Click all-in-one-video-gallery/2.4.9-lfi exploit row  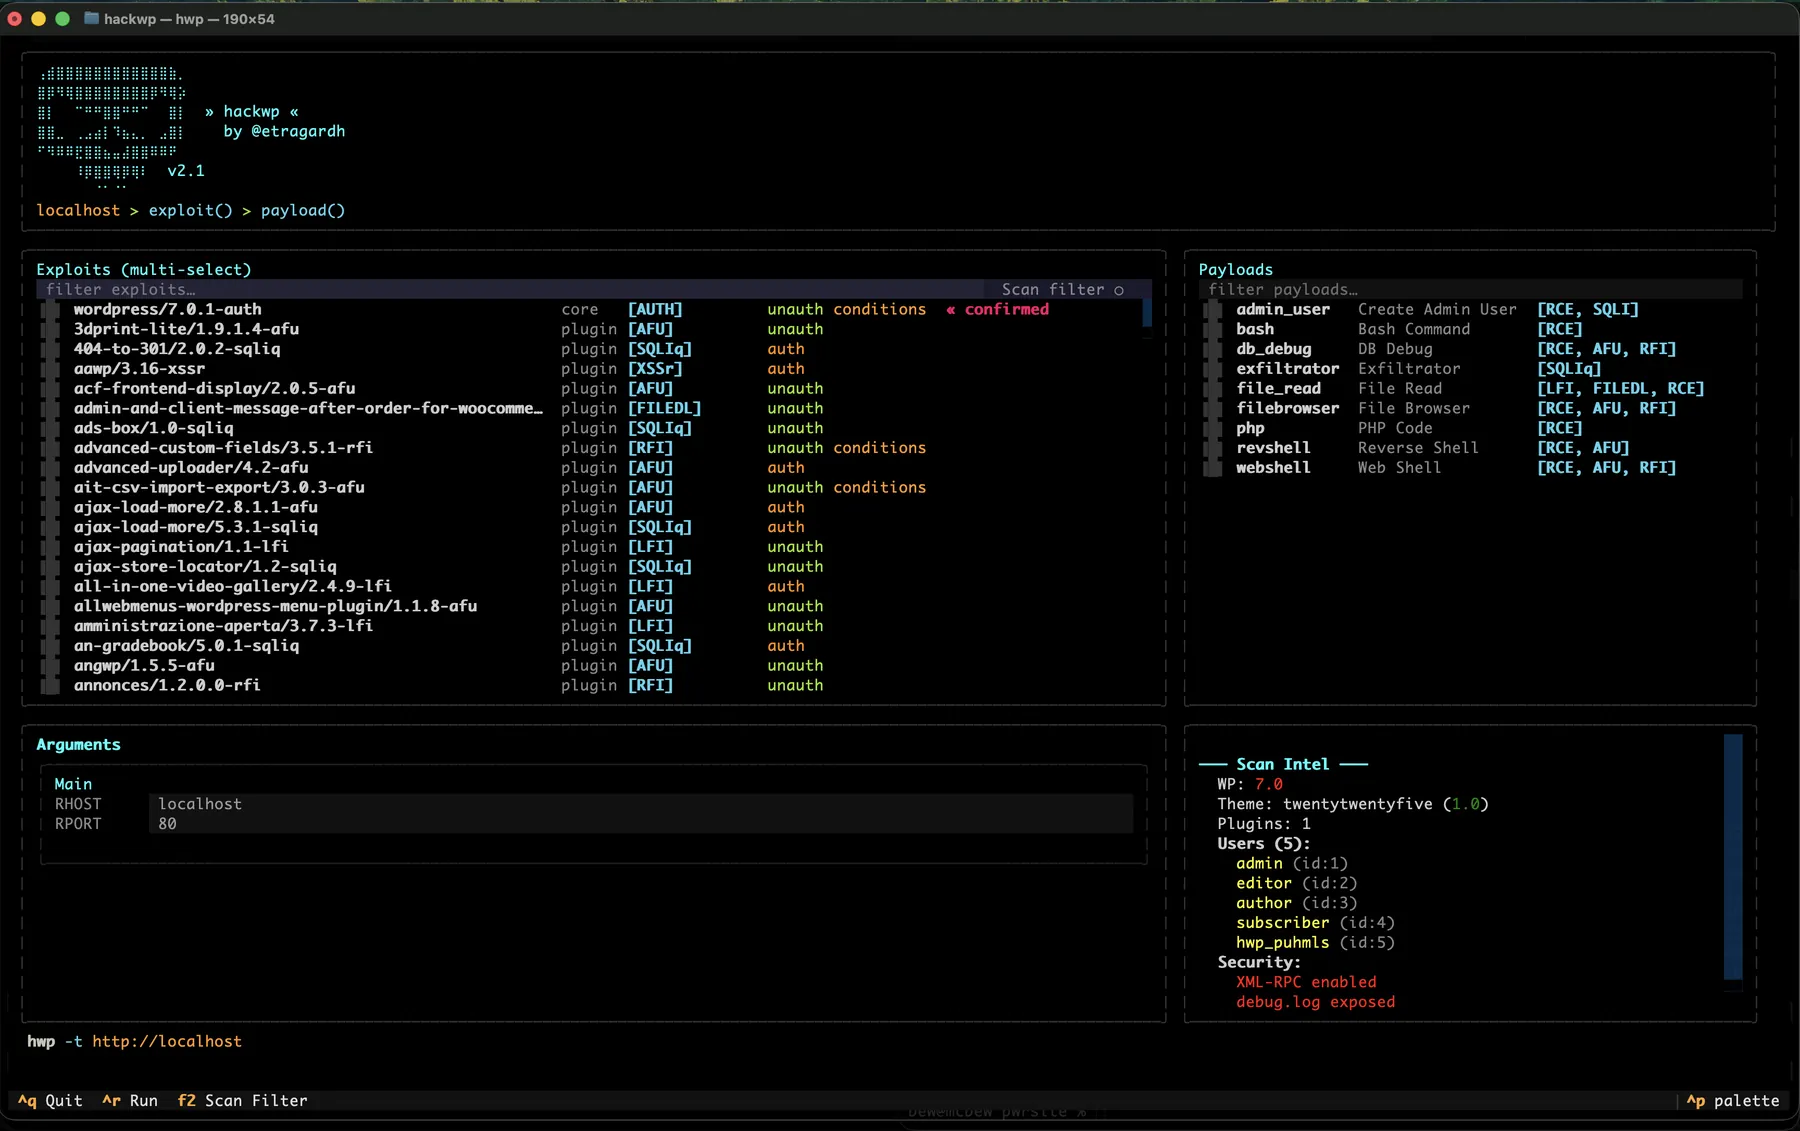pyautogui.click(x=590, y=587)
